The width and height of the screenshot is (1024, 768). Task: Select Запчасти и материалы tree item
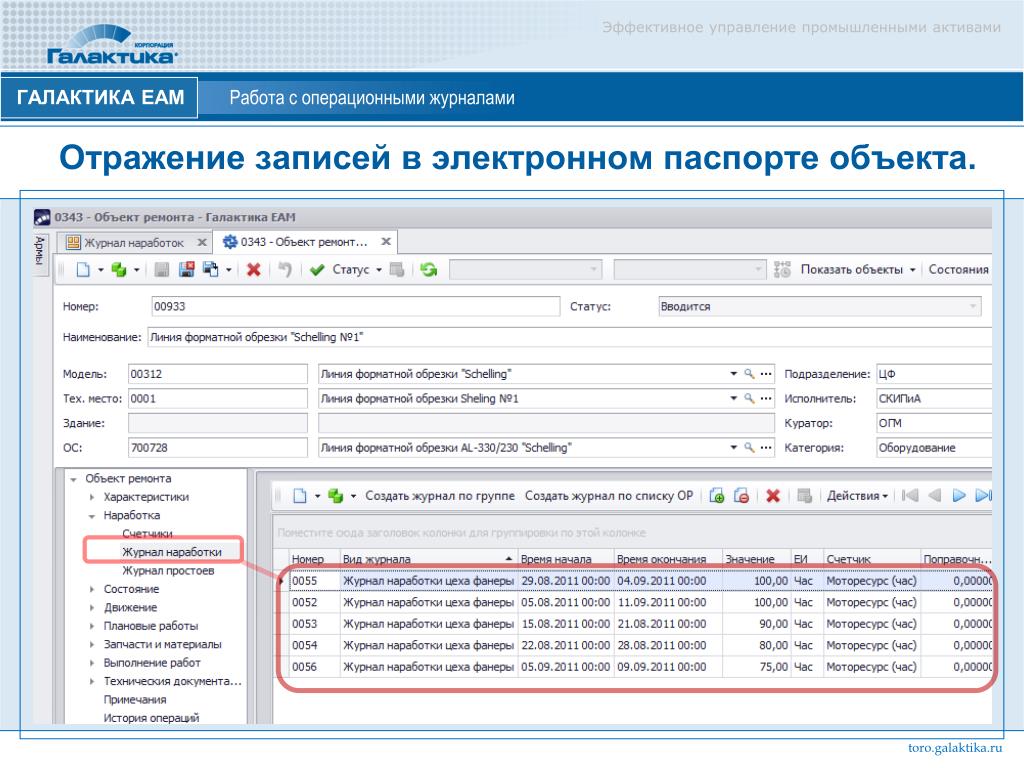pyautogui.click(x=163, y=645)
